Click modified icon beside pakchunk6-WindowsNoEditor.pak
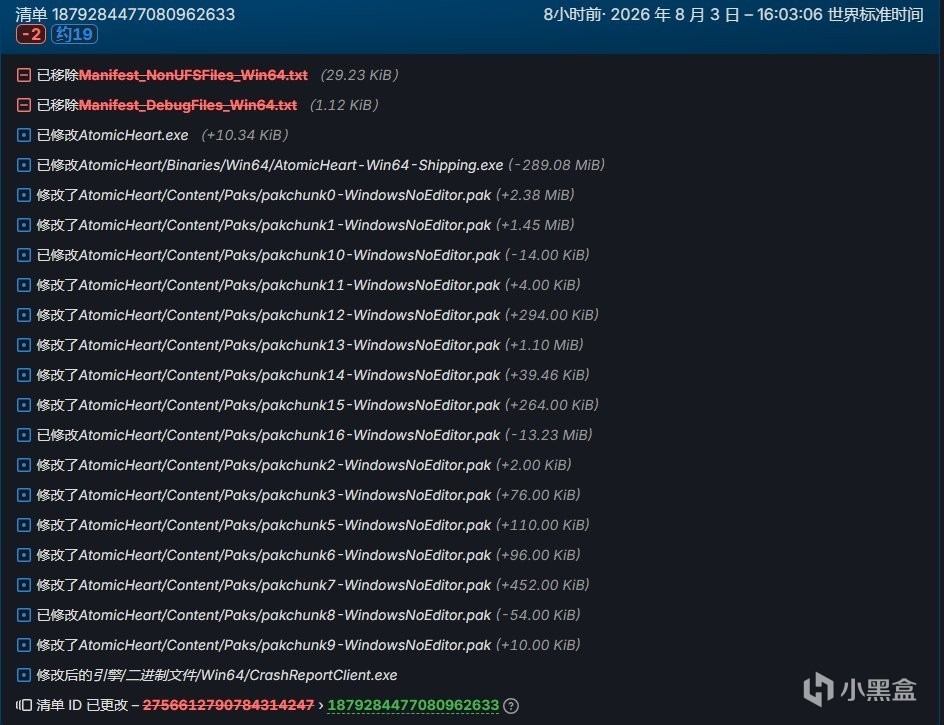The width and height of the screenshot is (944, 725). coord(24,555)
